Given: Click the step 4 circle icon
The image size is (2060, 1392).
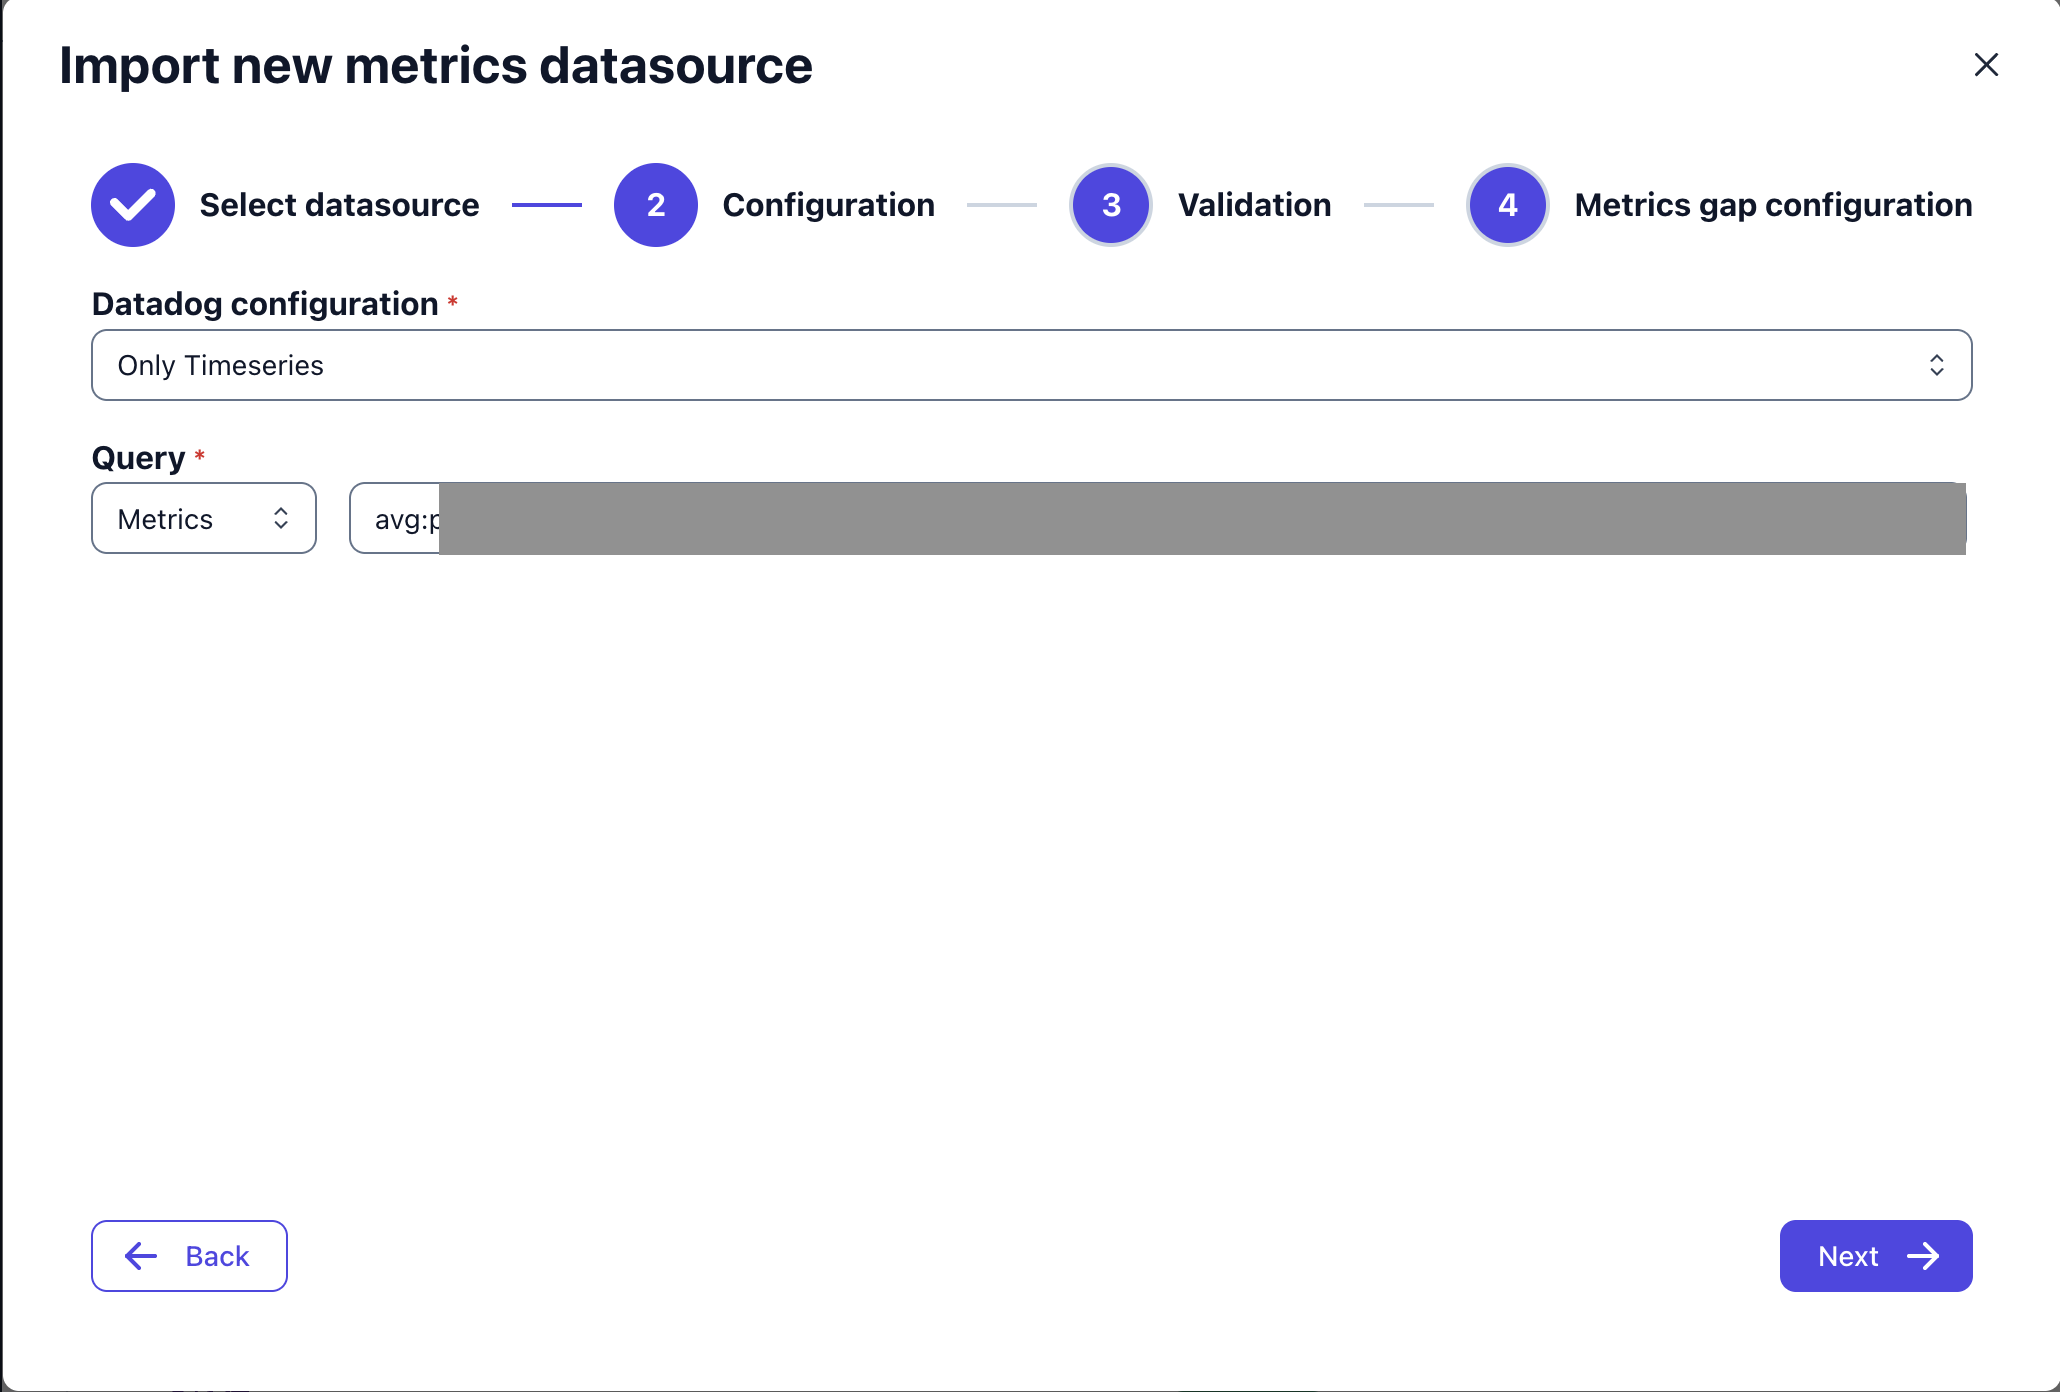Looking at the screenshot, I should 1508,205.
